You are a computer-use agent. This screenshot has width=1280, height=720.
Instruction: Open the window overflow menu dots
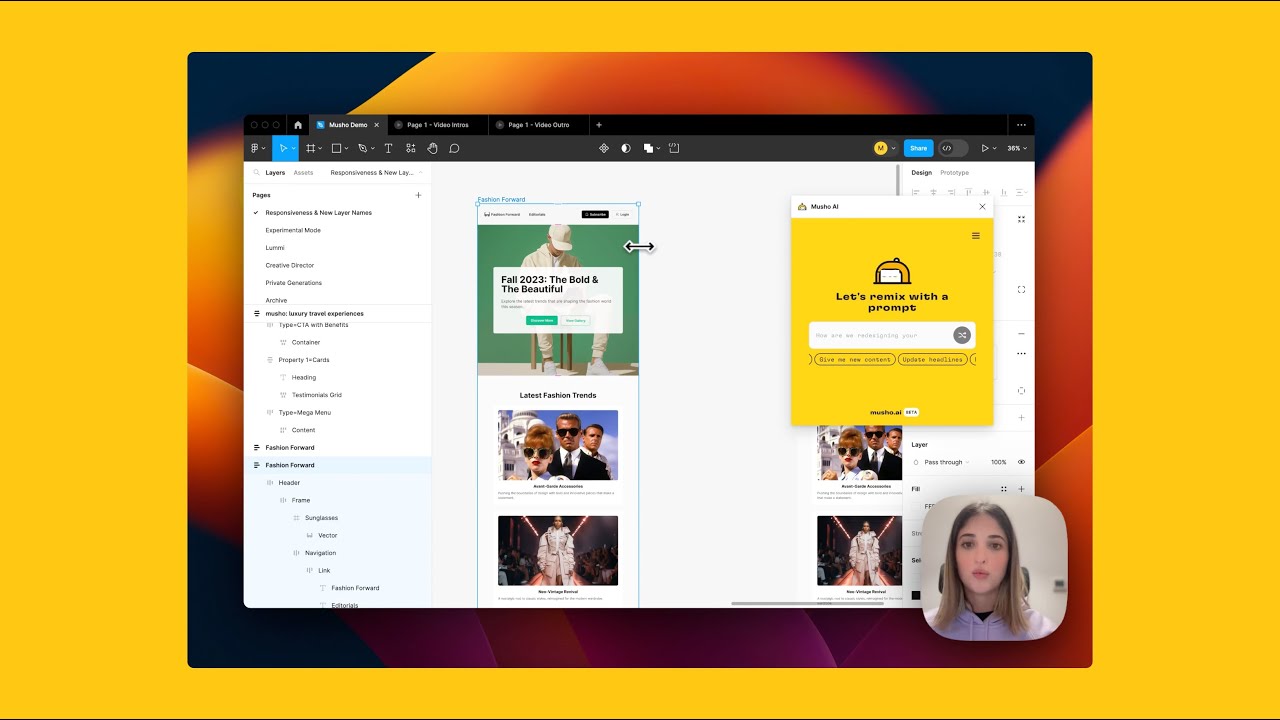pyautogui.click(x=1021, y=125)
